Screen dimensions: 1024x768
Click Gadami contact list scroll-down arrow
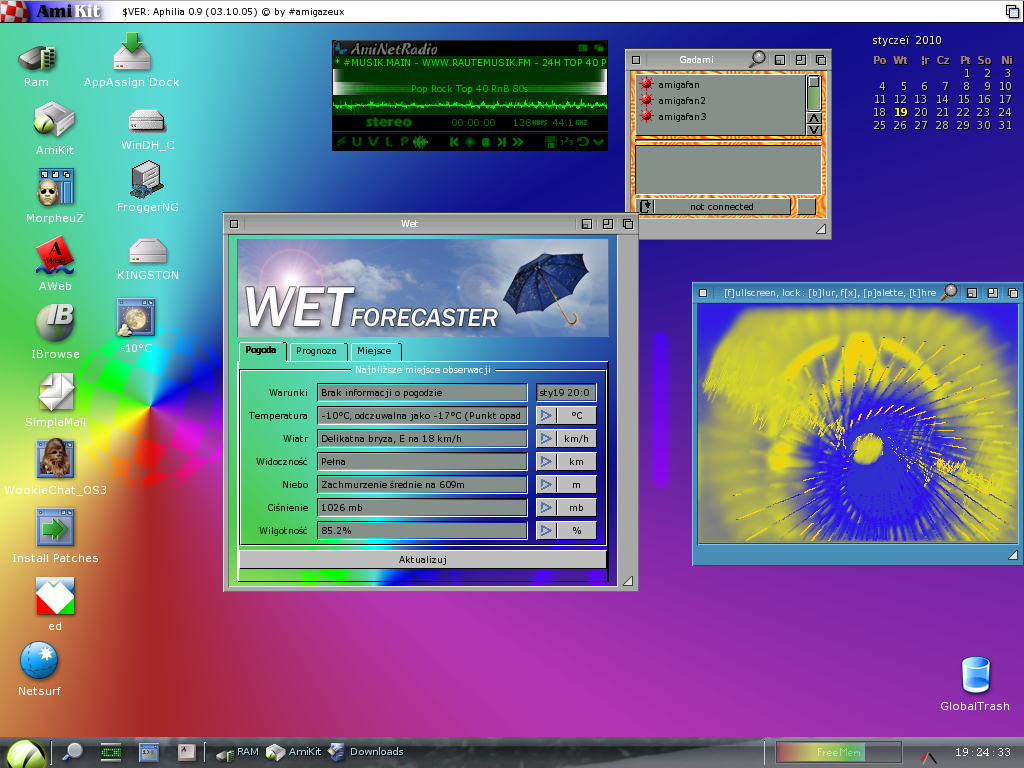(x=814, y=129)
